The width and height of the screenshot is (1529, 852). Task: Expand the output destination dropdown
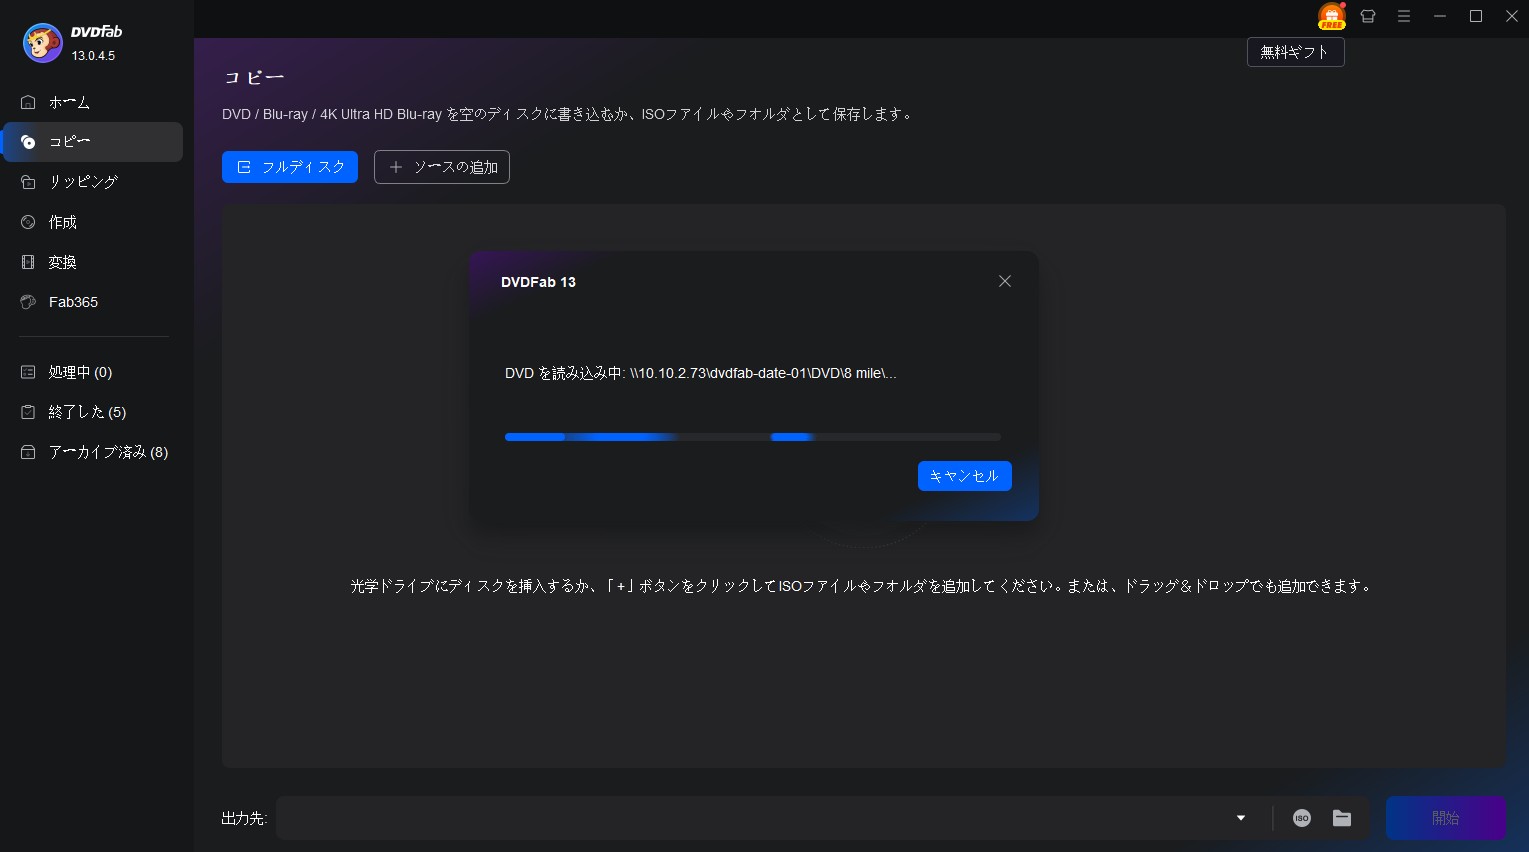pos(1240,818)
